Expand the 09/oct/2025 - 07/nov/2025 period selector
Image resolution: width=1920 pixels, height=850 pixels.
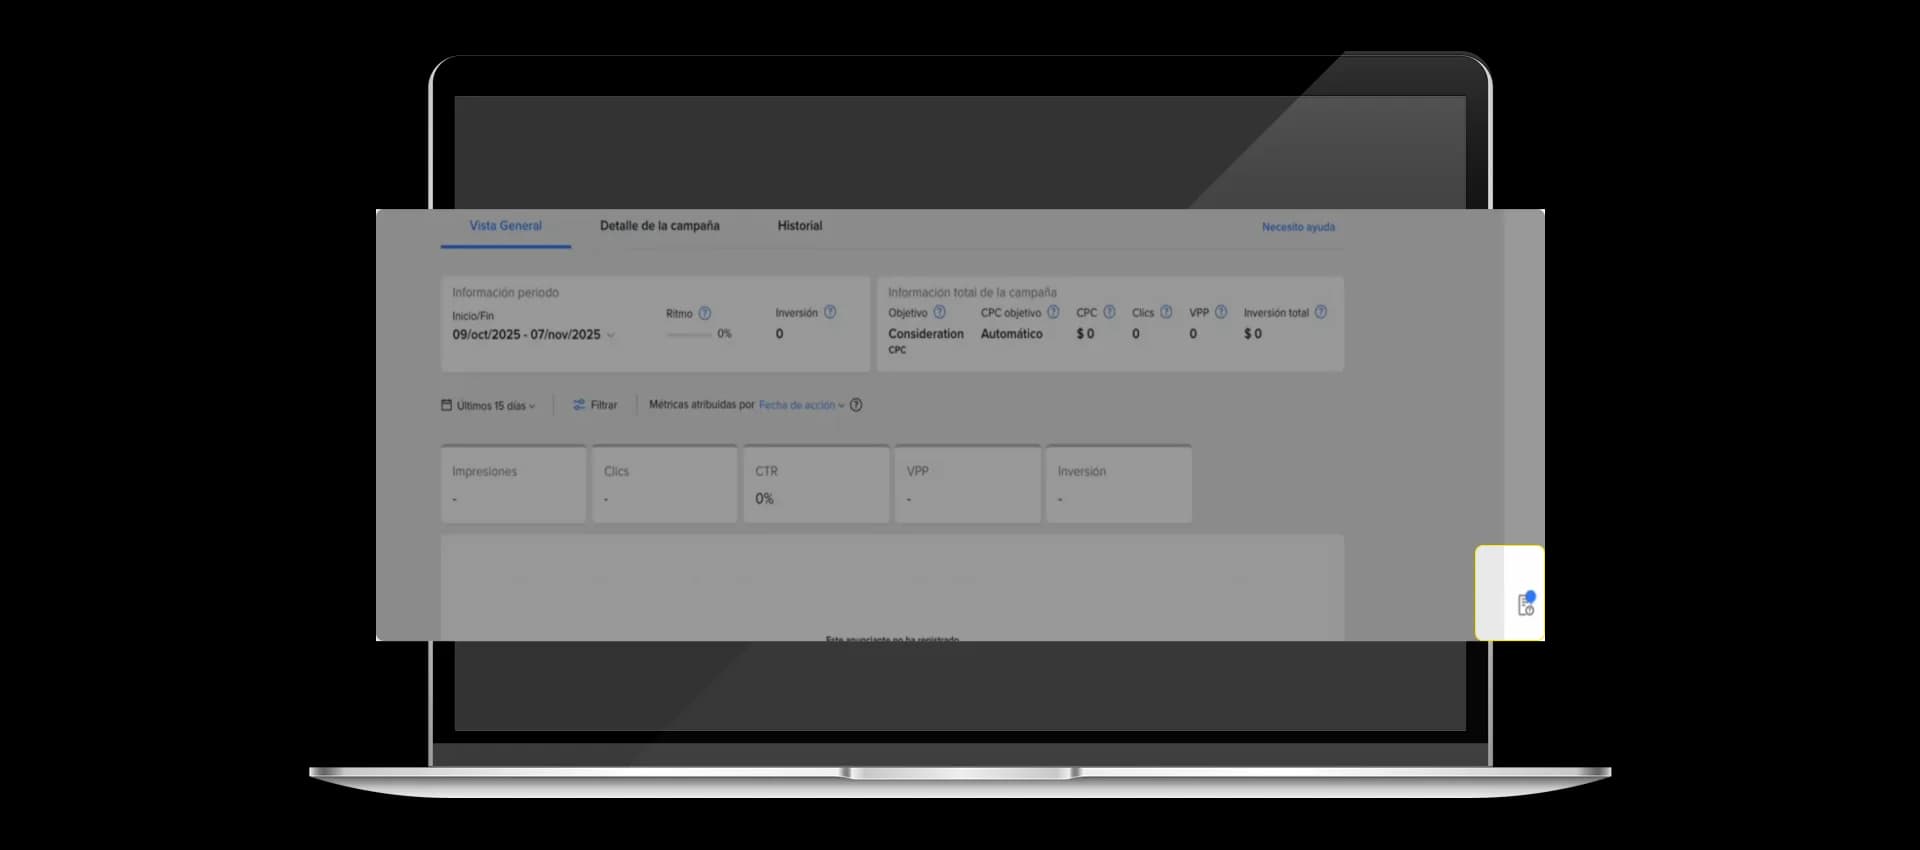pyautogui.click(x=534, y=335)
